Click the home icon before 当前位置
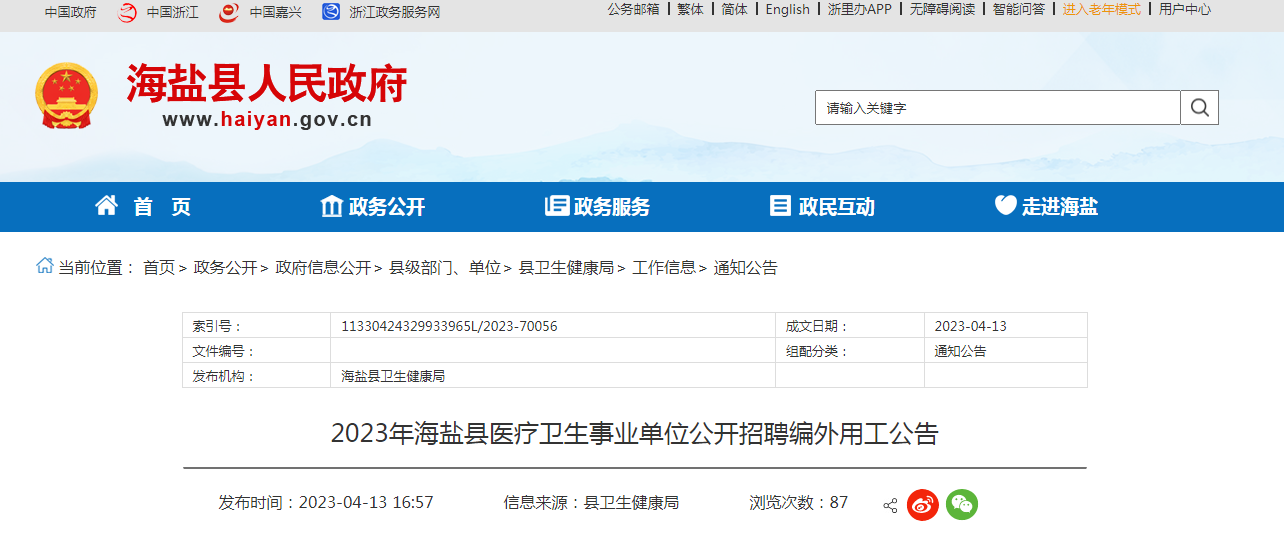This screenshot has width=1284, height=551. (45, 266)
